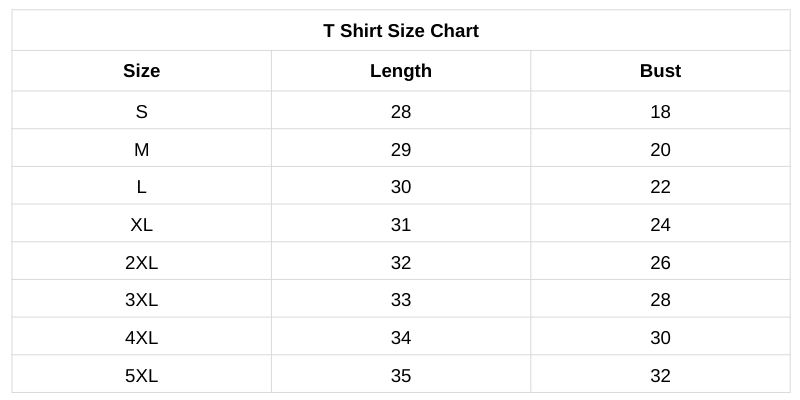Screen dimensions: 800x400
Task: Select the L size cell
Action: (x=141, y=187)
